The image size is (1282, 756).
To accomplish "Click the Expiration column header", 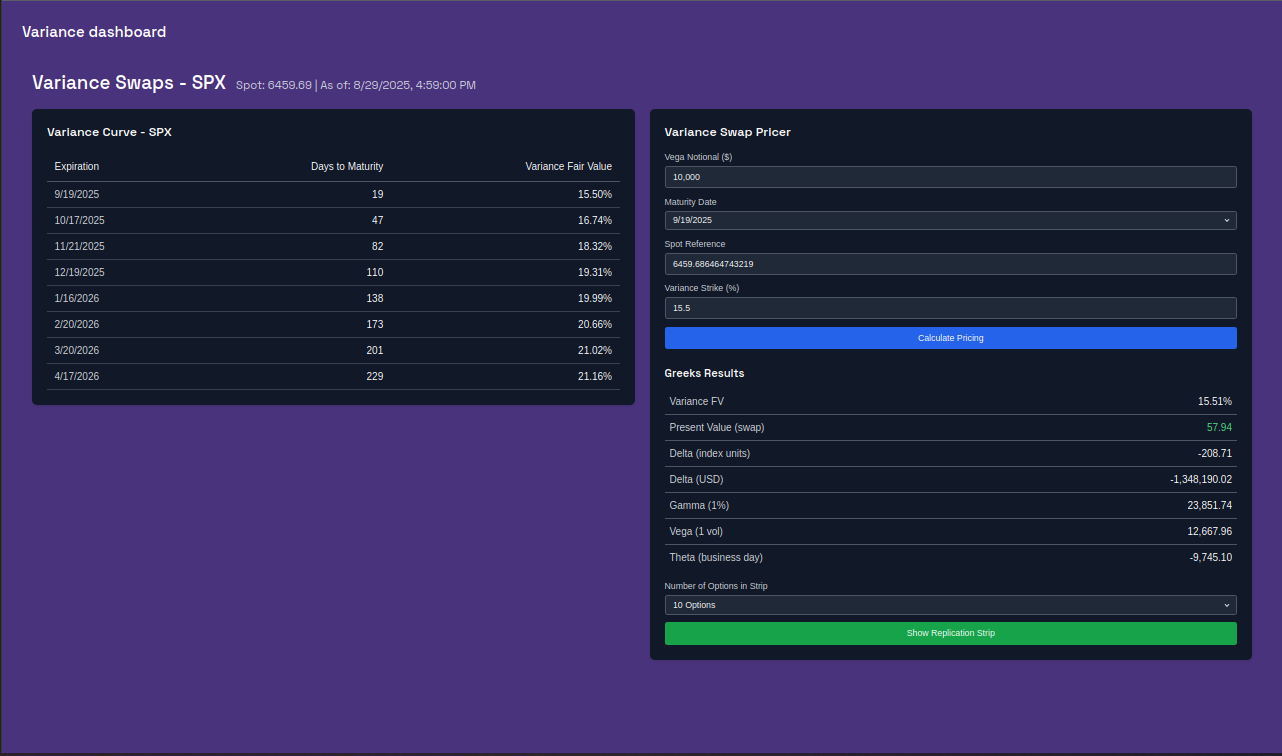I will pos(77,166).
